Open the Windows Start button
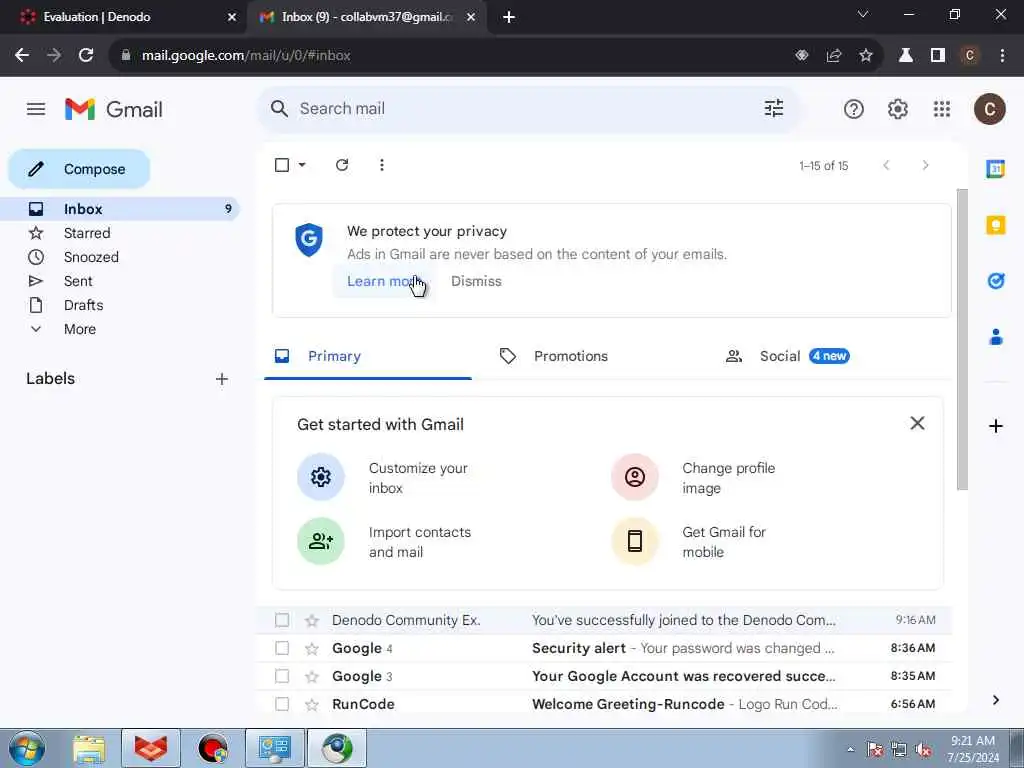 click(27, 748)
